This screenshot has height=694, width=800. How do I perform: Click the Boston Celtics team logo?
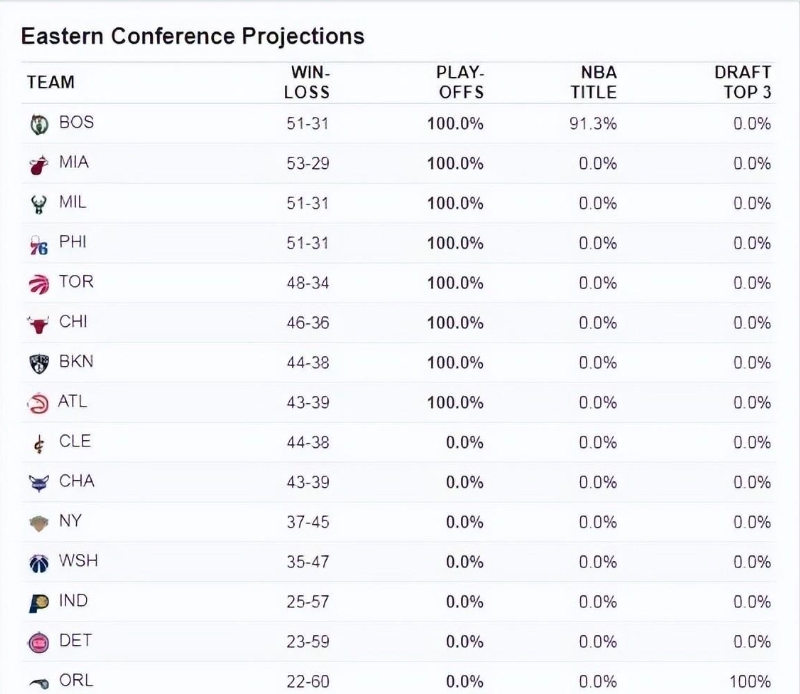[39, 124]
